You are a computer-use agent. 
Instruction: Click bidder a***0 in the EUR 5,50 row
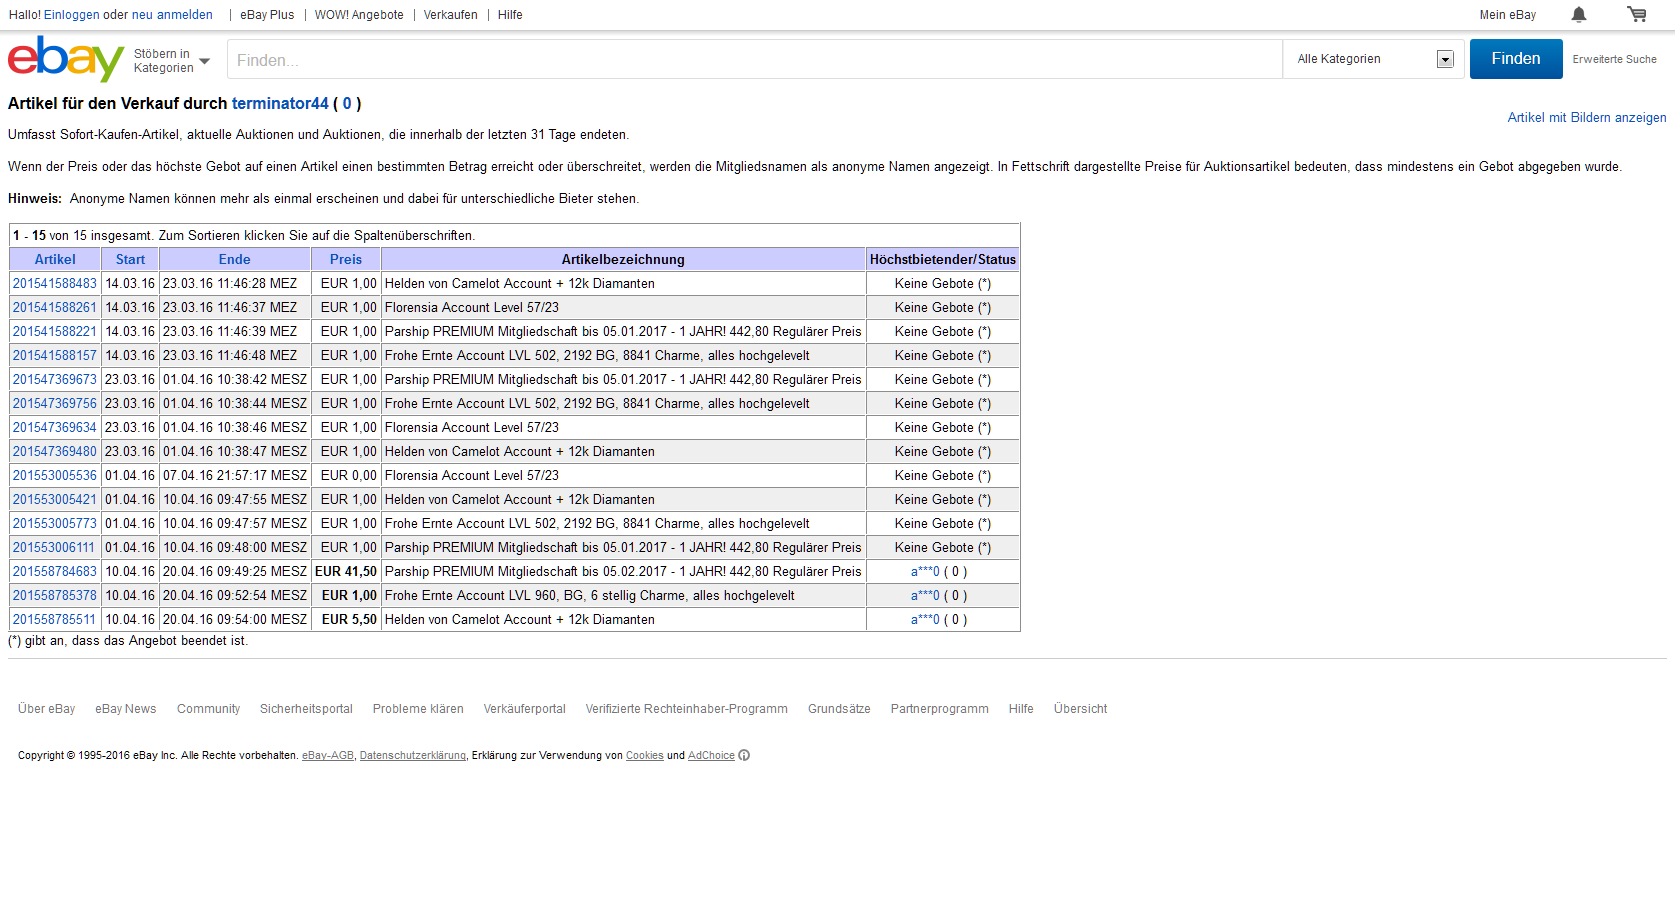click(x=925, y=620)
